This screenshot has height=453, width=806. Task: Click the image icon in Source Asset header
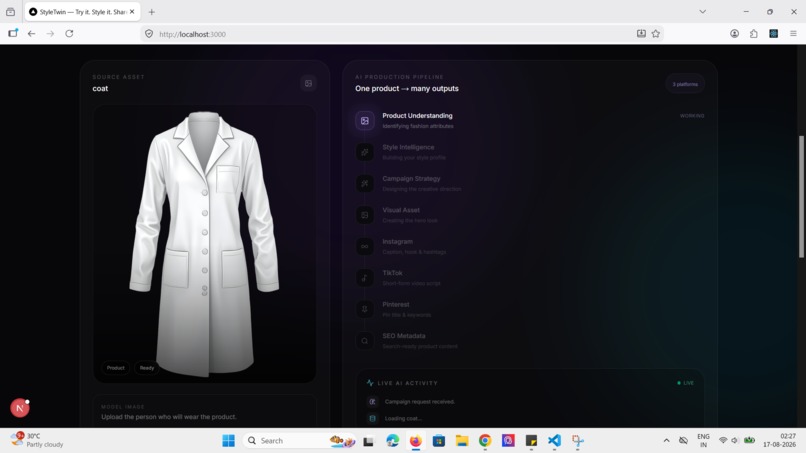click(x=308, y=83)
